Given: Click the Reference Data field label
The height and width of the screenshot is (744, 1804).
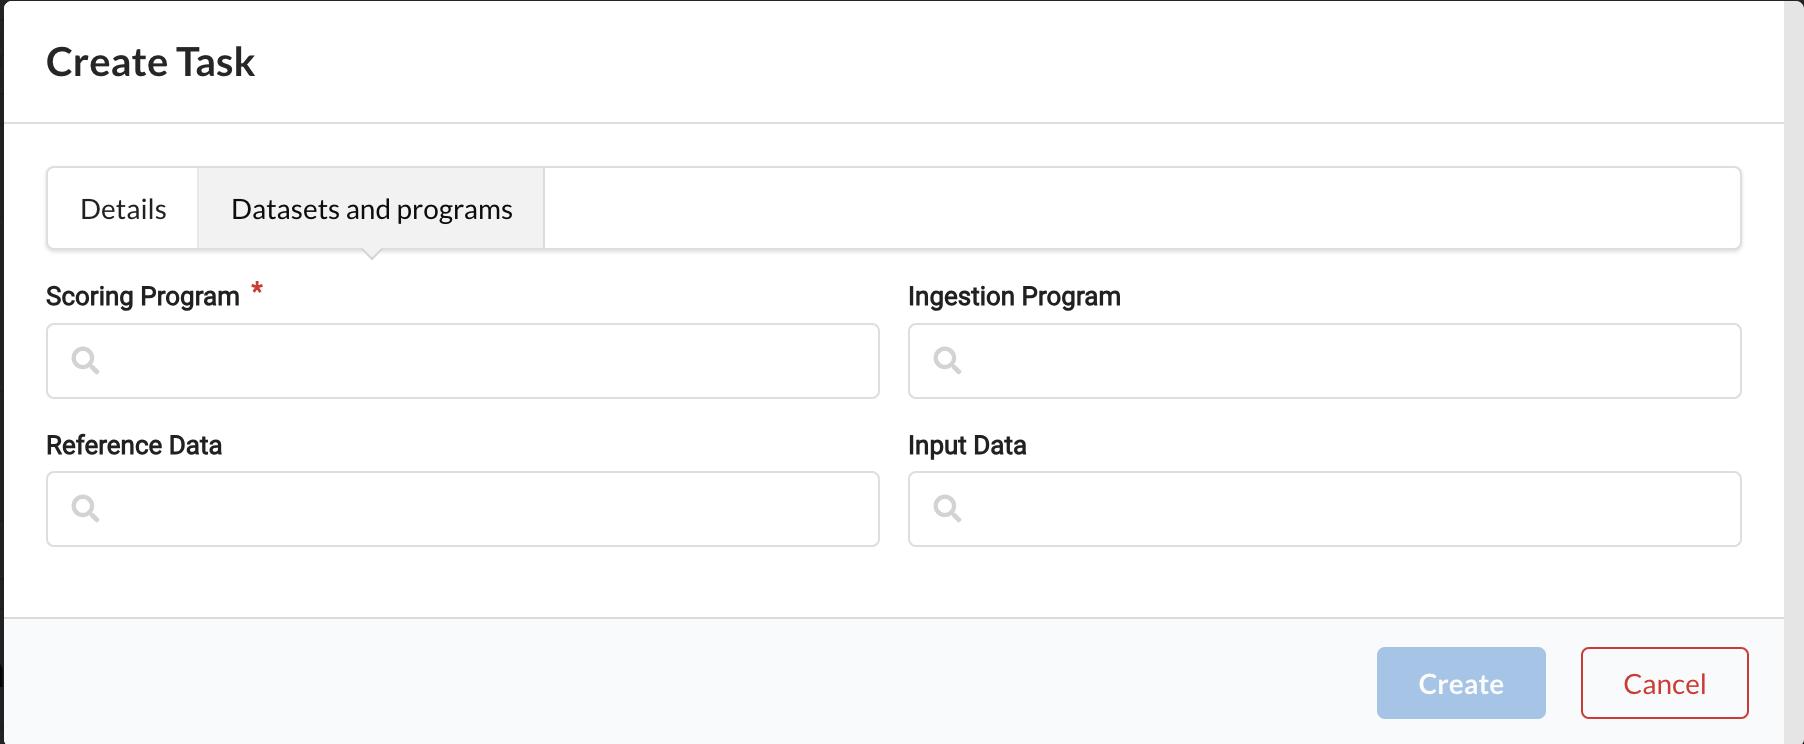Looking at the screenshot, I should click(134, 445).
